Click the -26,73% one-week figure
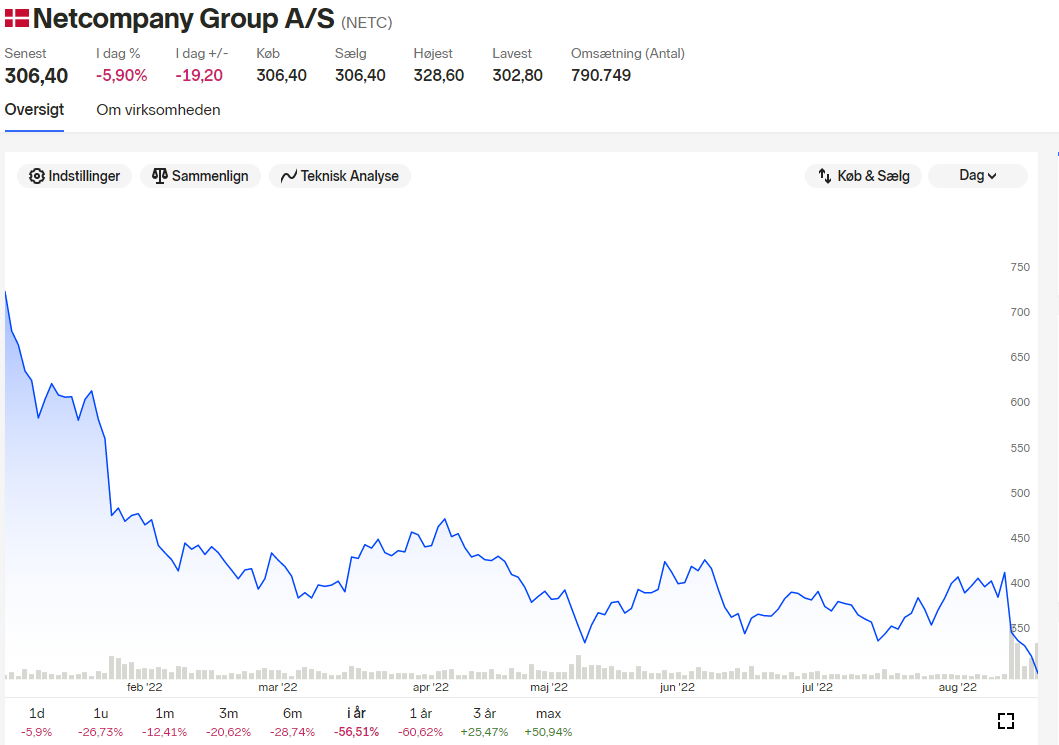 click(x=101, y=732)
